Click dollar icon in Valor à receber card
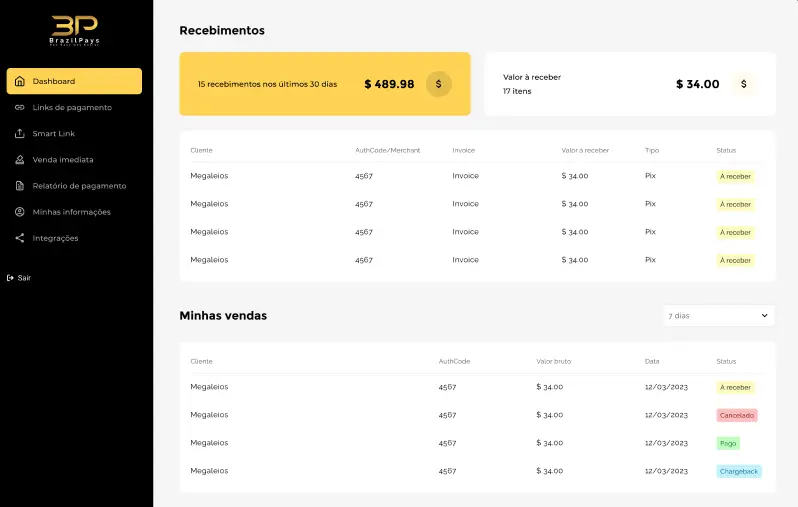 [x=744, y=84]
